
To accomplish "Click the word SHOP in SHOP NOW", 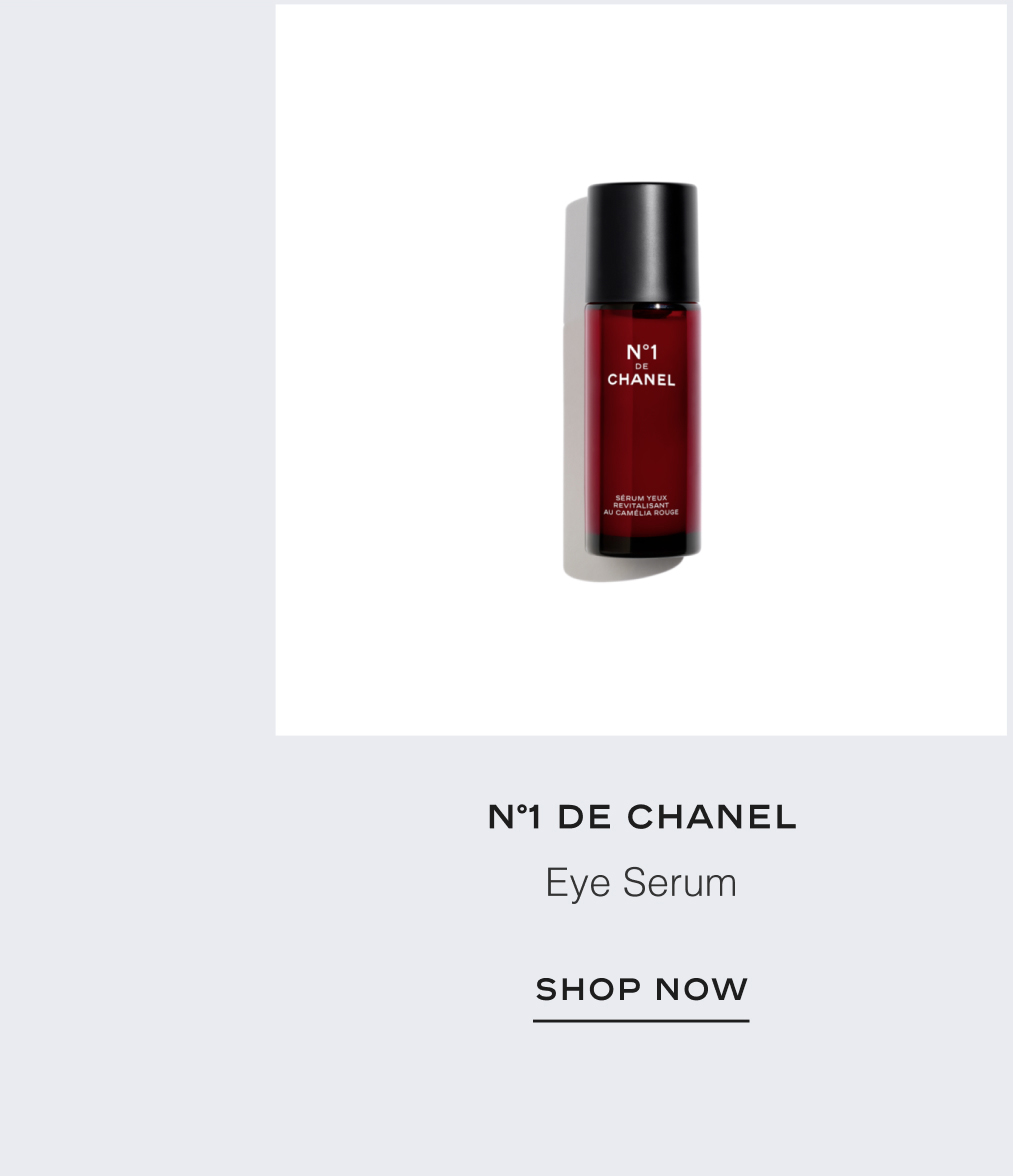I will (589, 989).
